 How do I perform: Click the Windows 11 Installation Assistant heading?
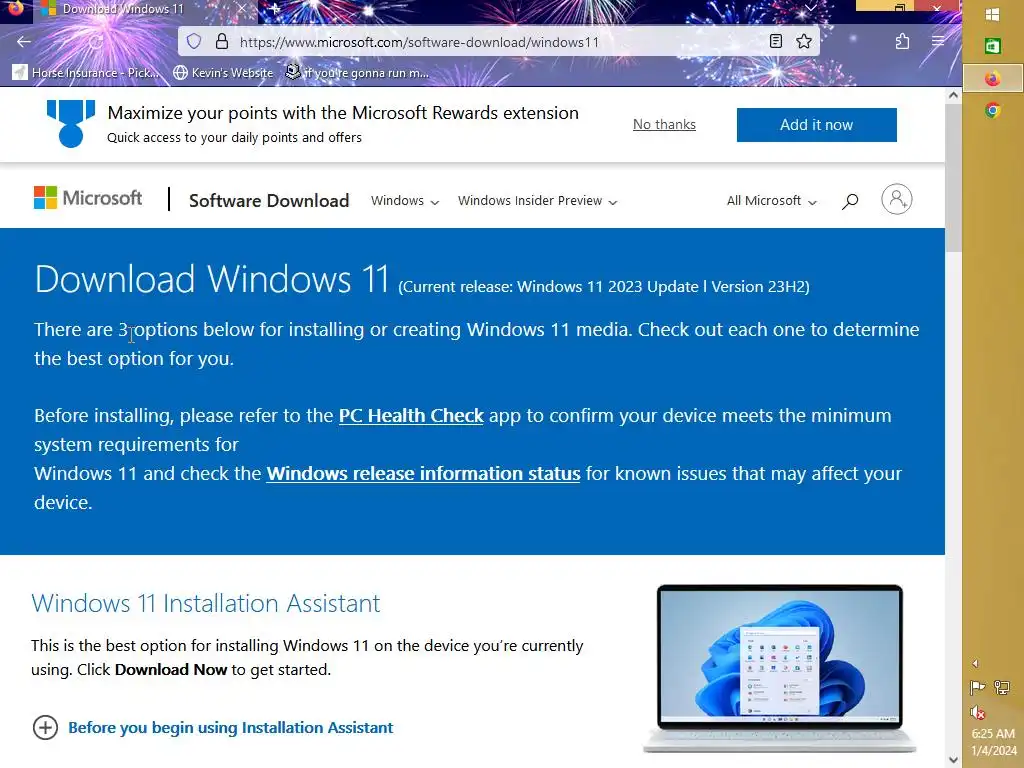coord(205,603)
